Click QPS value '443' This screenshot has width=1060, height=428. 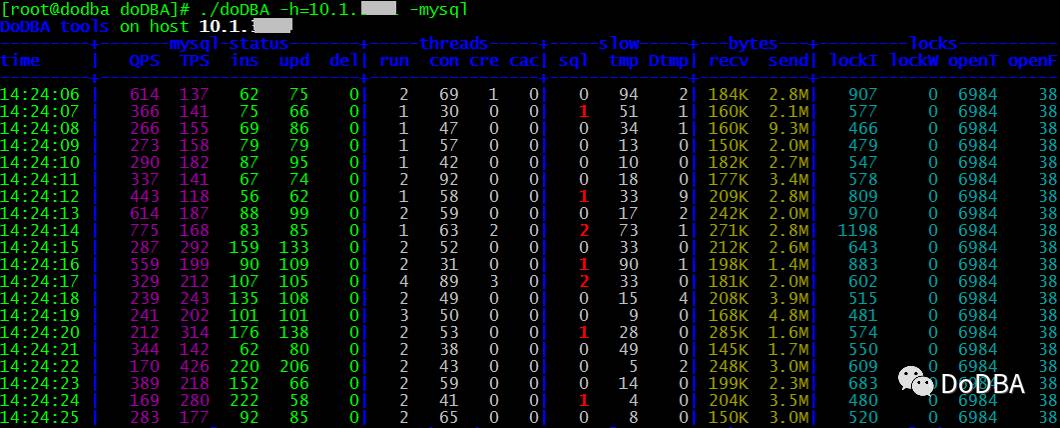pyautogui.click(x=145, y=196)
